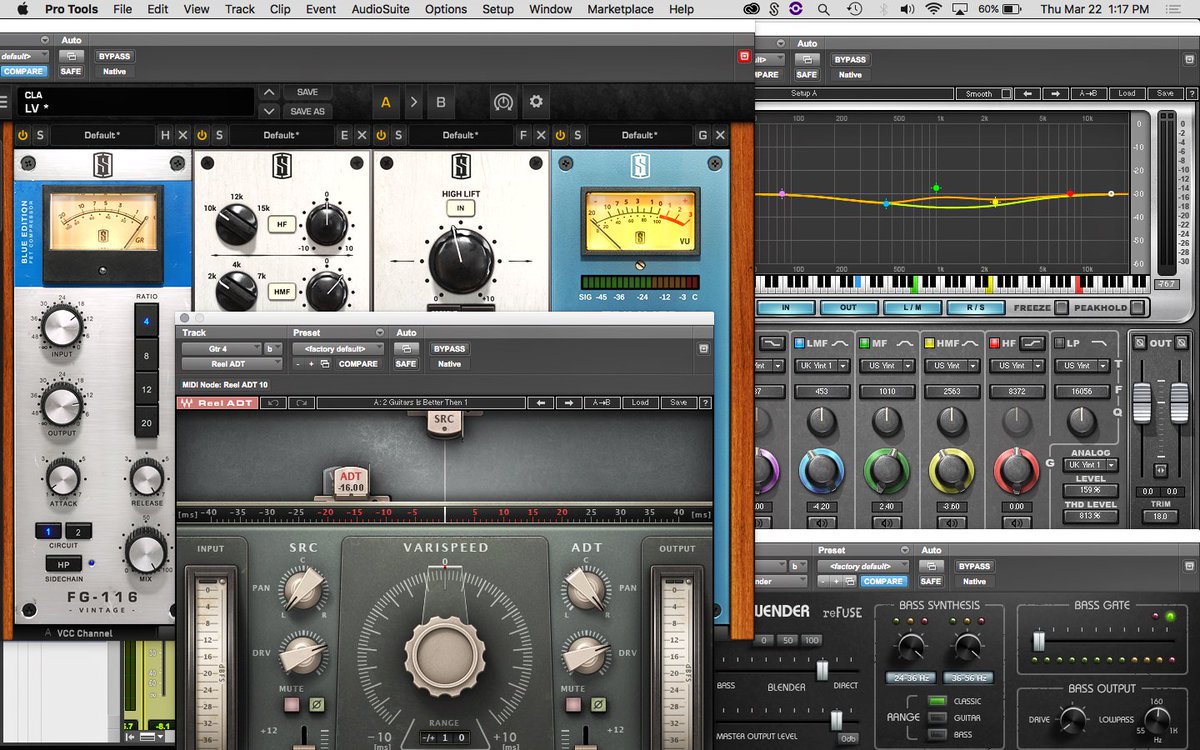Step to next Slate preset with down arrow
1200x750 pixels.
tap(268, 111)
